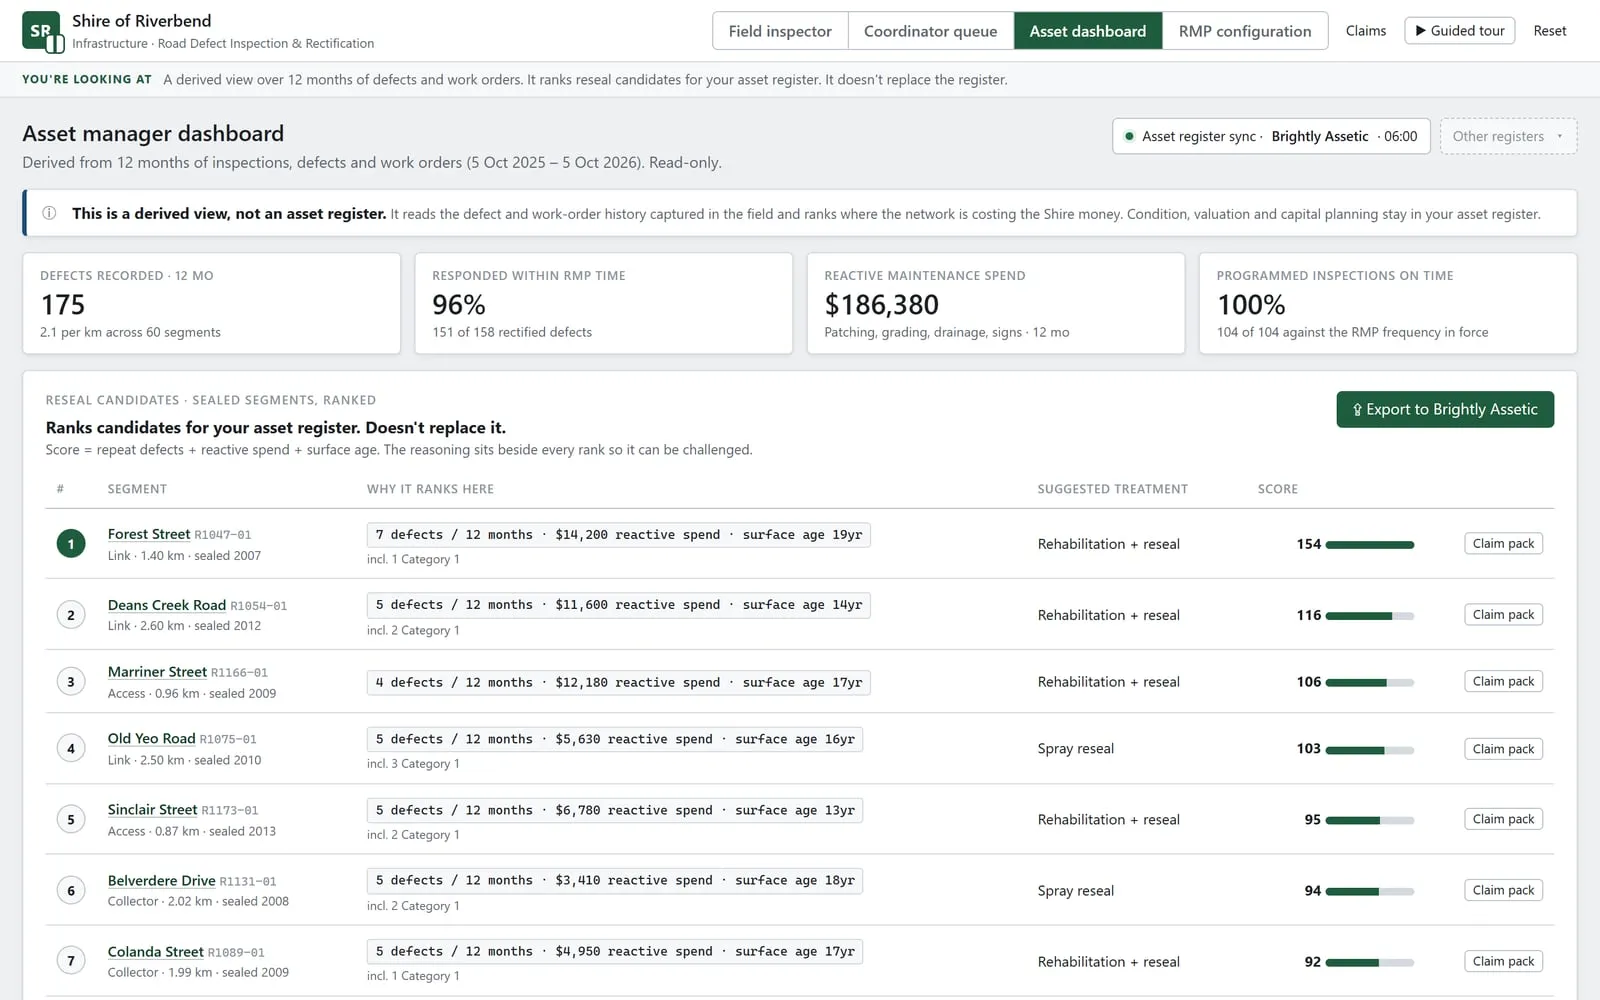
Task: Open the Forest Street segment link
Action: (149, 534)
